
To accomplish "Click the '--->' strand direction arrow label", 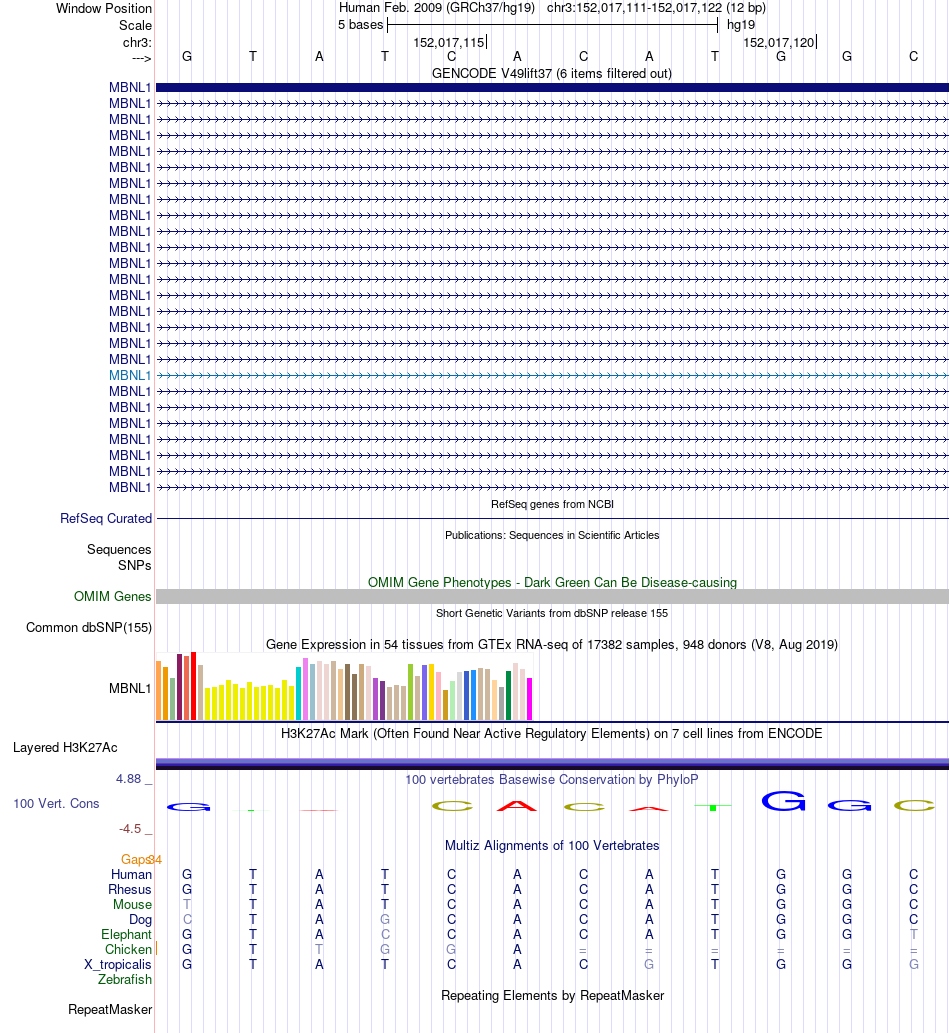I will pyautogui.click(x=142, y=59).
